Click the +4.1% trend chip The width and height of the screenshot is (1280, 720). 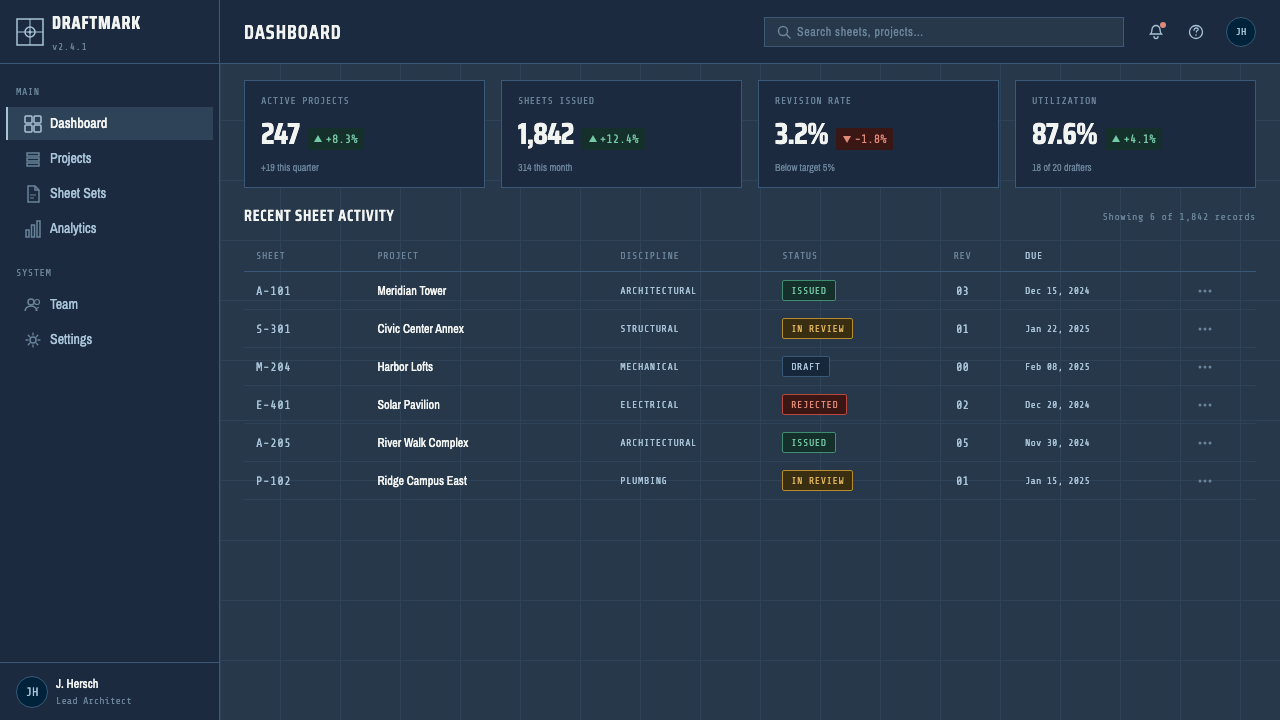point(1133,139)
